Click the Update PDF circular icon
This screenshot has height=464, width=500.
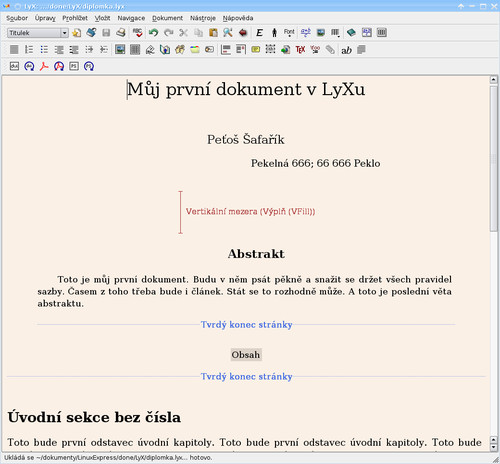59,66
